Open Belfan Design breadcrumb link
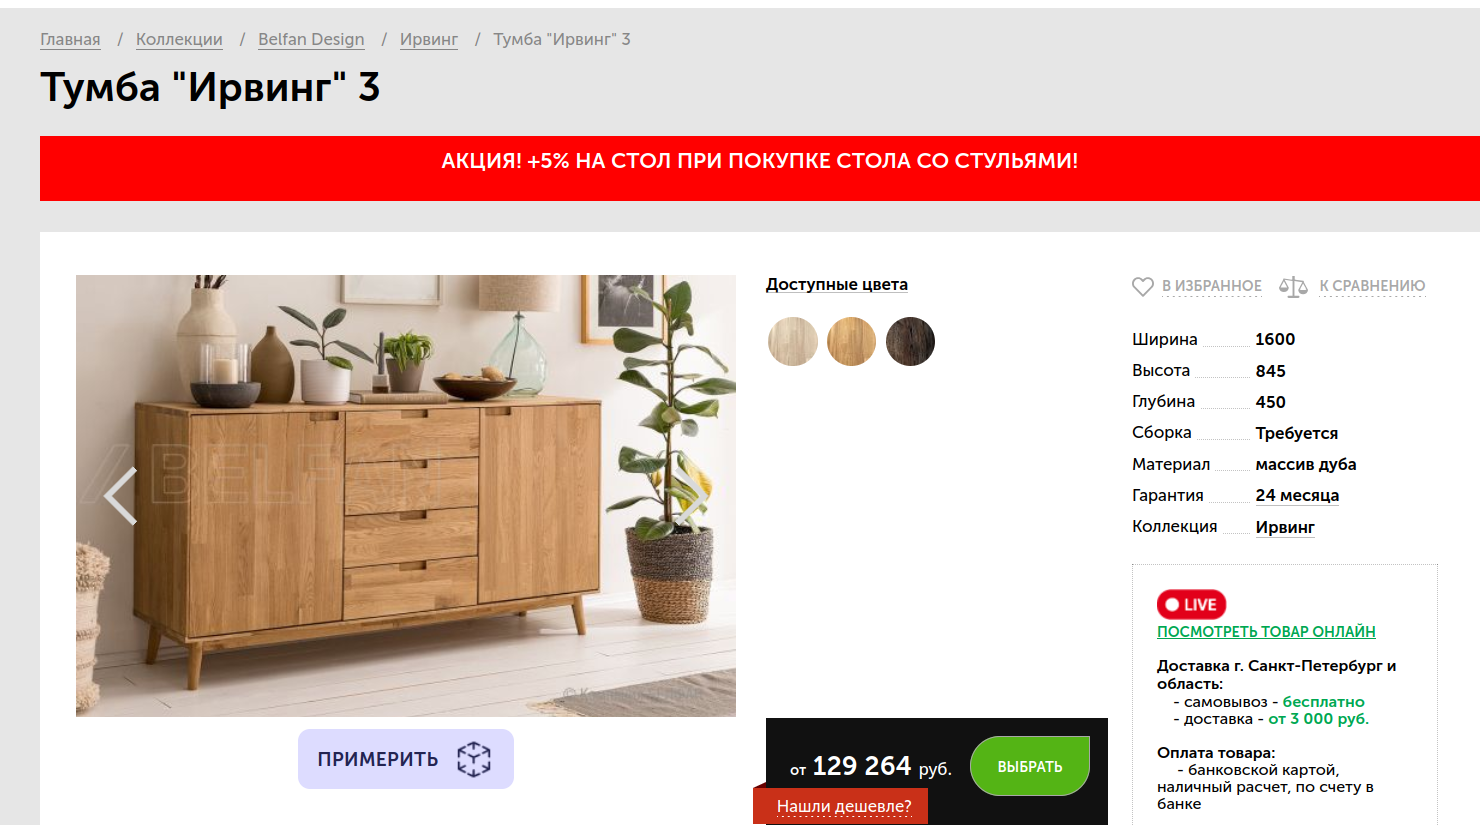Viewport: 1480px width, 825px height. 311,39
